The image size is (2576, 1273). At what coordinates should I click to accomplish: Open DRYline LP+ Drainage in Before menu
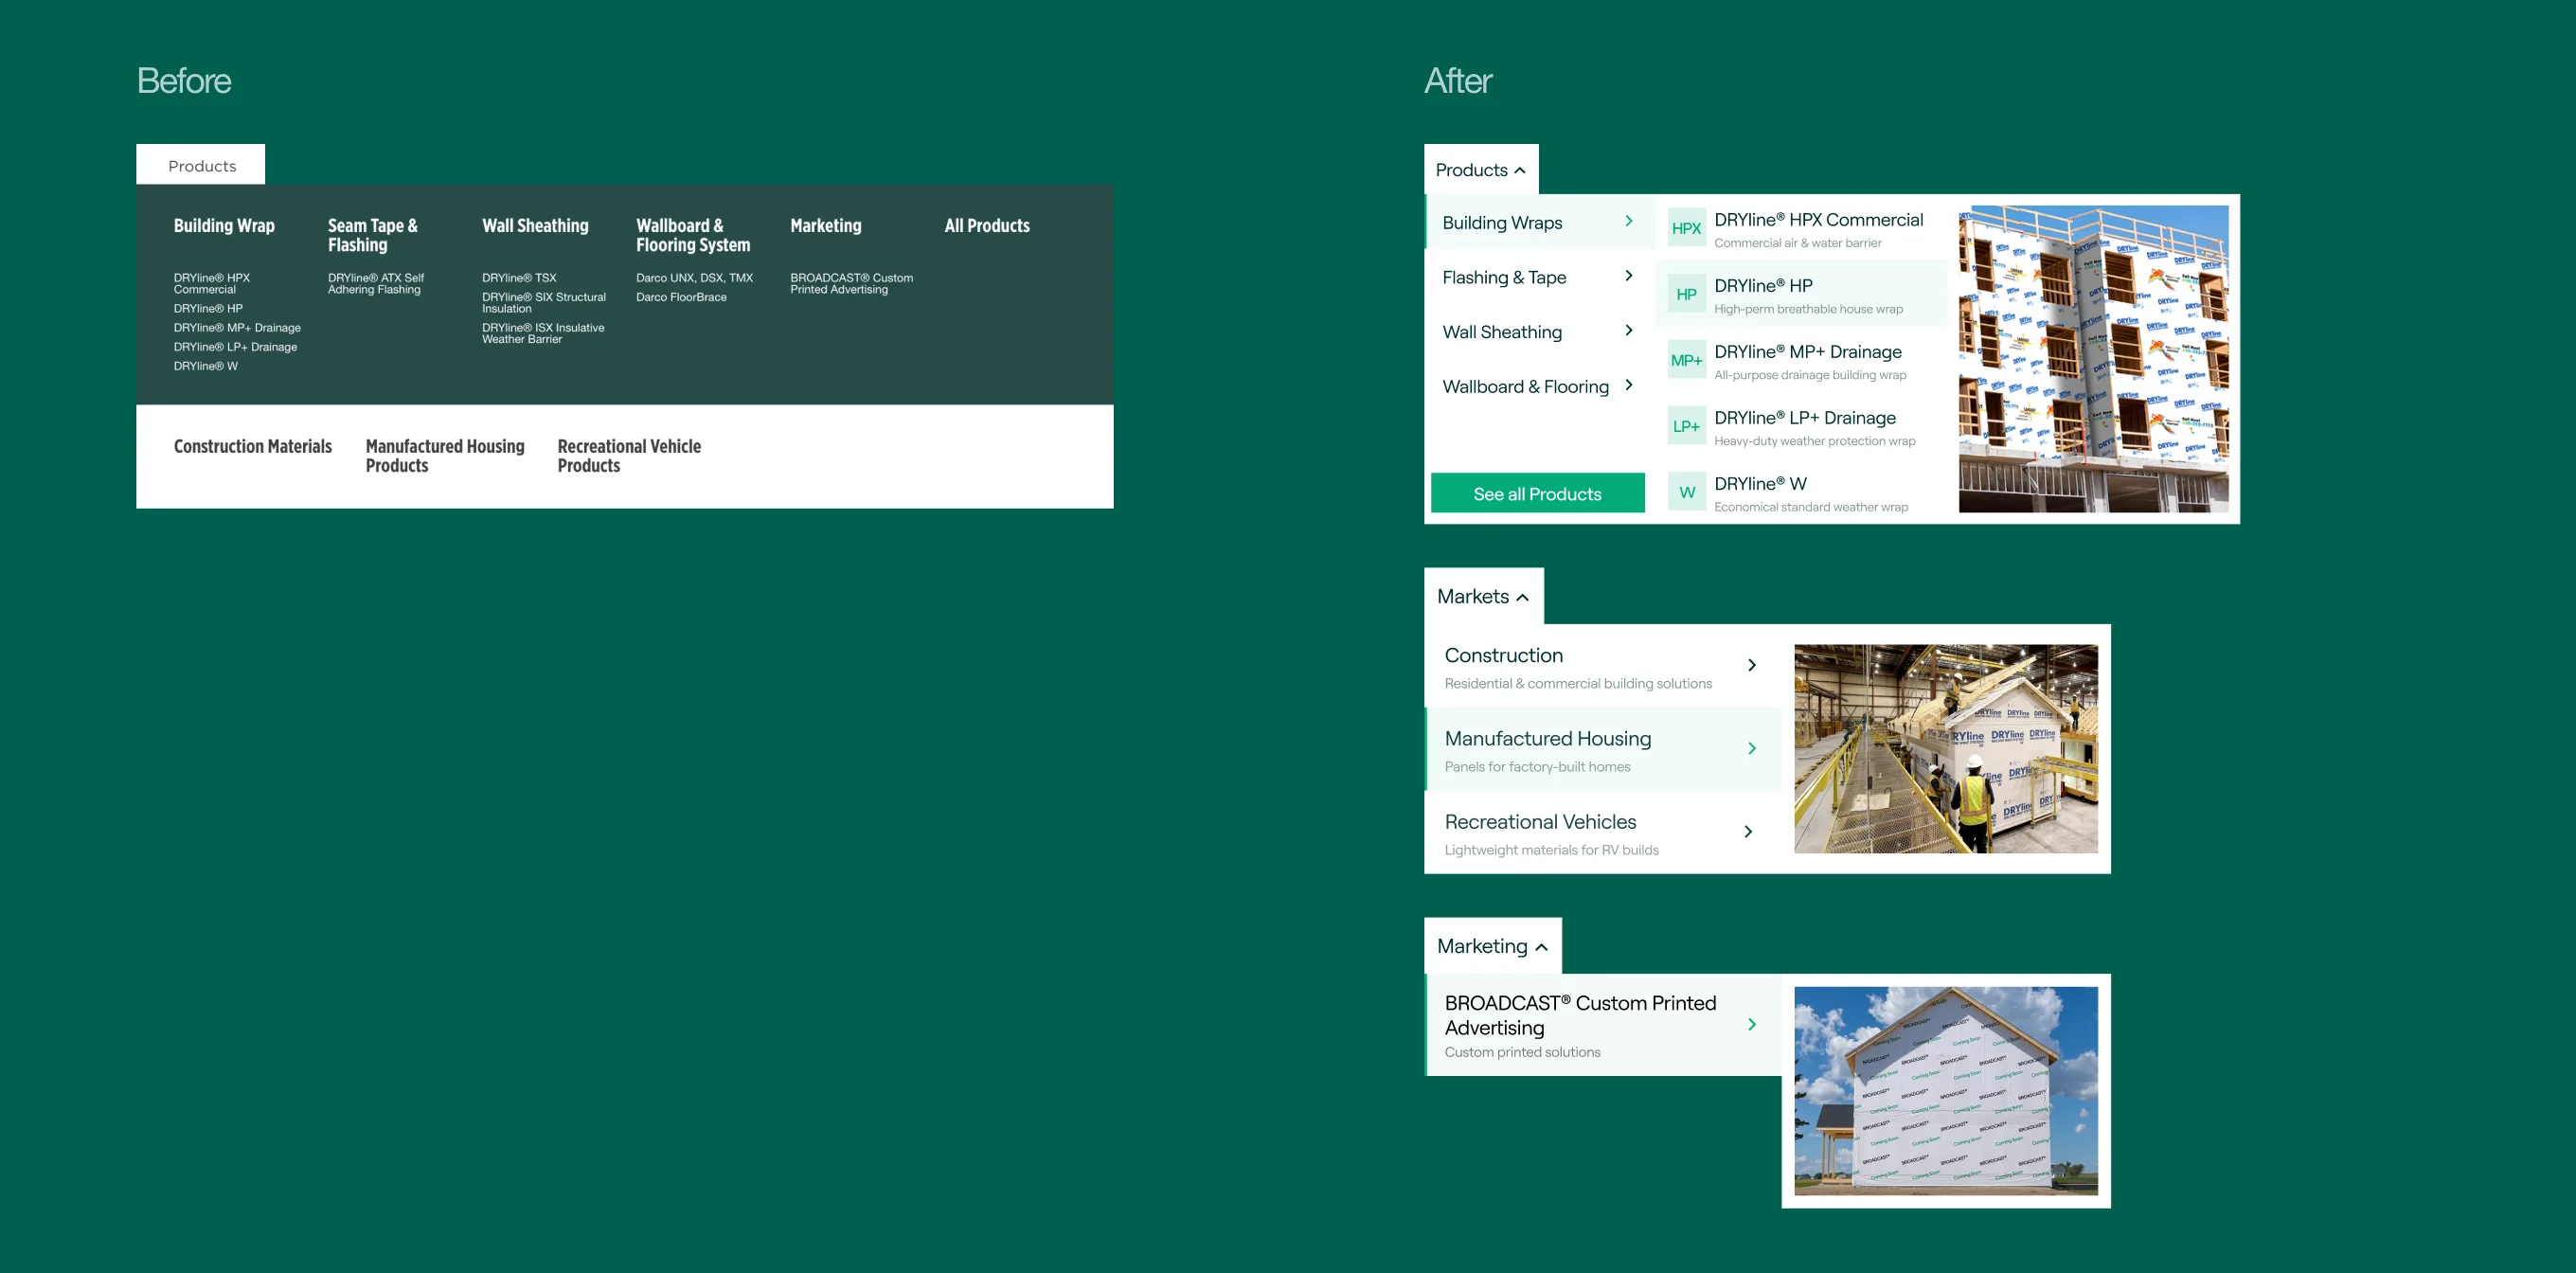(235, 346)
